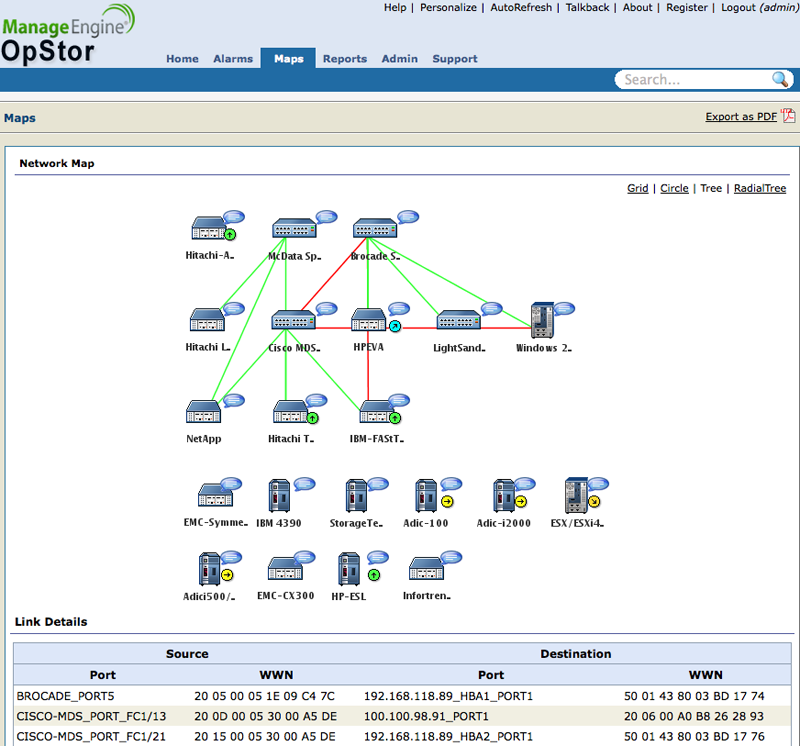
Task: Click destination port 100.100.98.91_PORT1
Action: [x=426, y=716]
